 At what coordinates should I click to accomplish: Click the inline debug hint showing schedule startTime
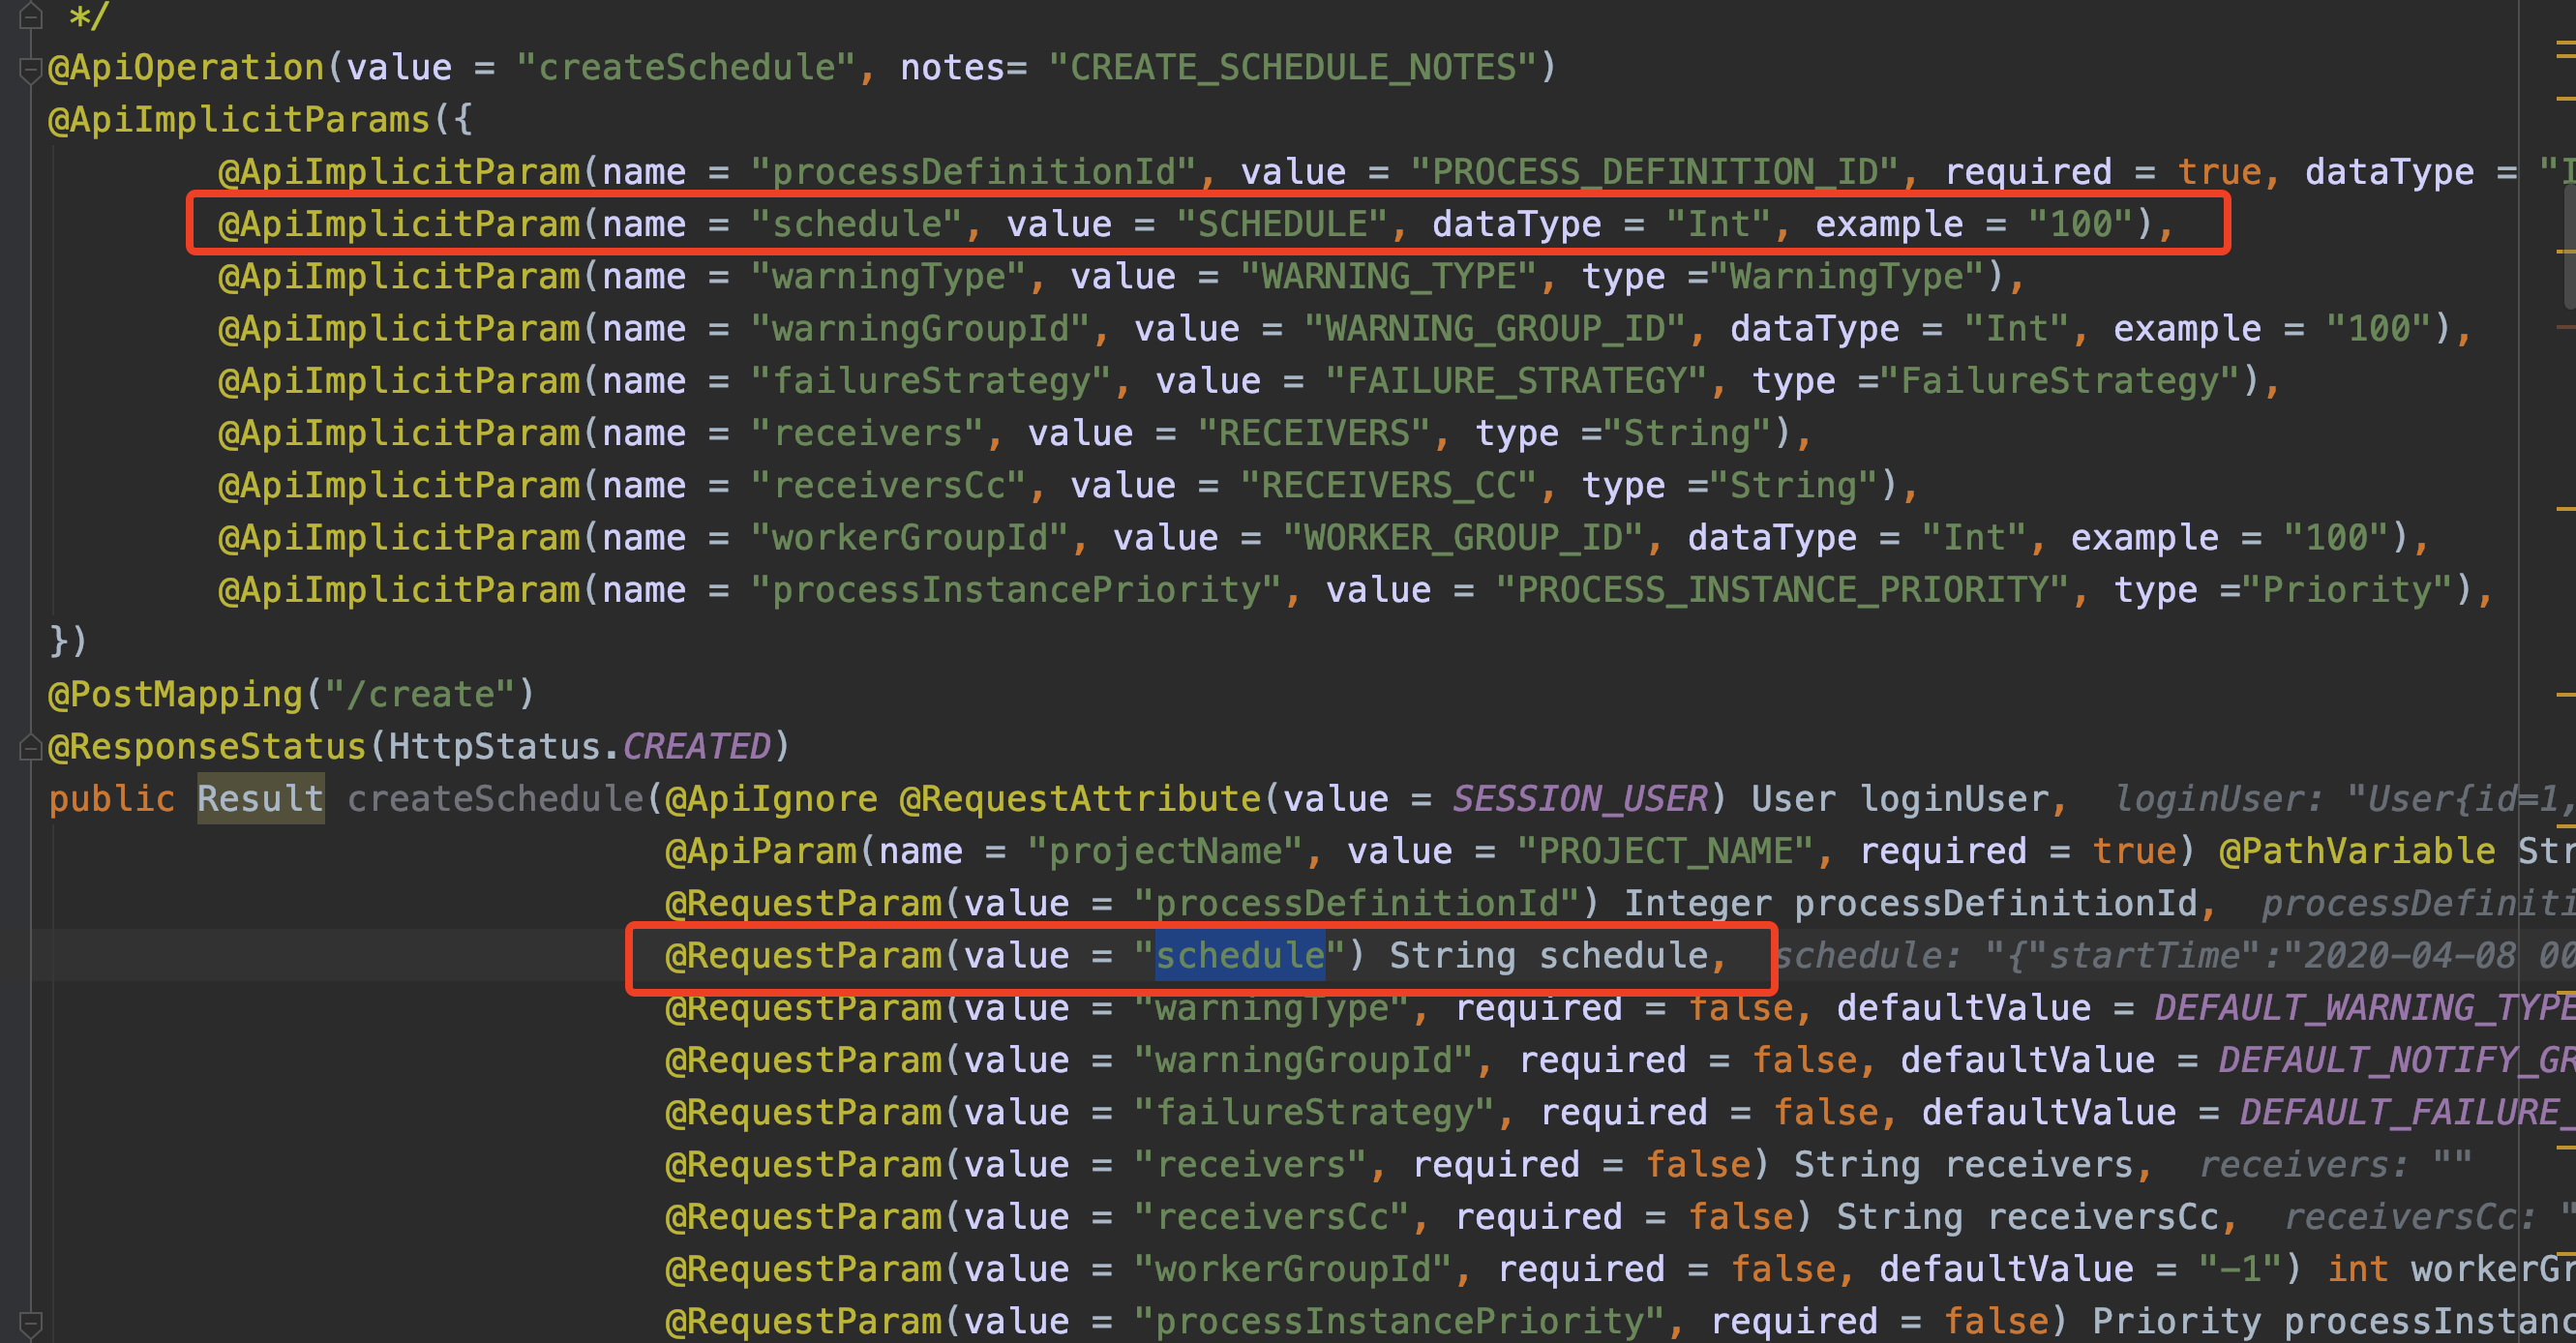2175,956
